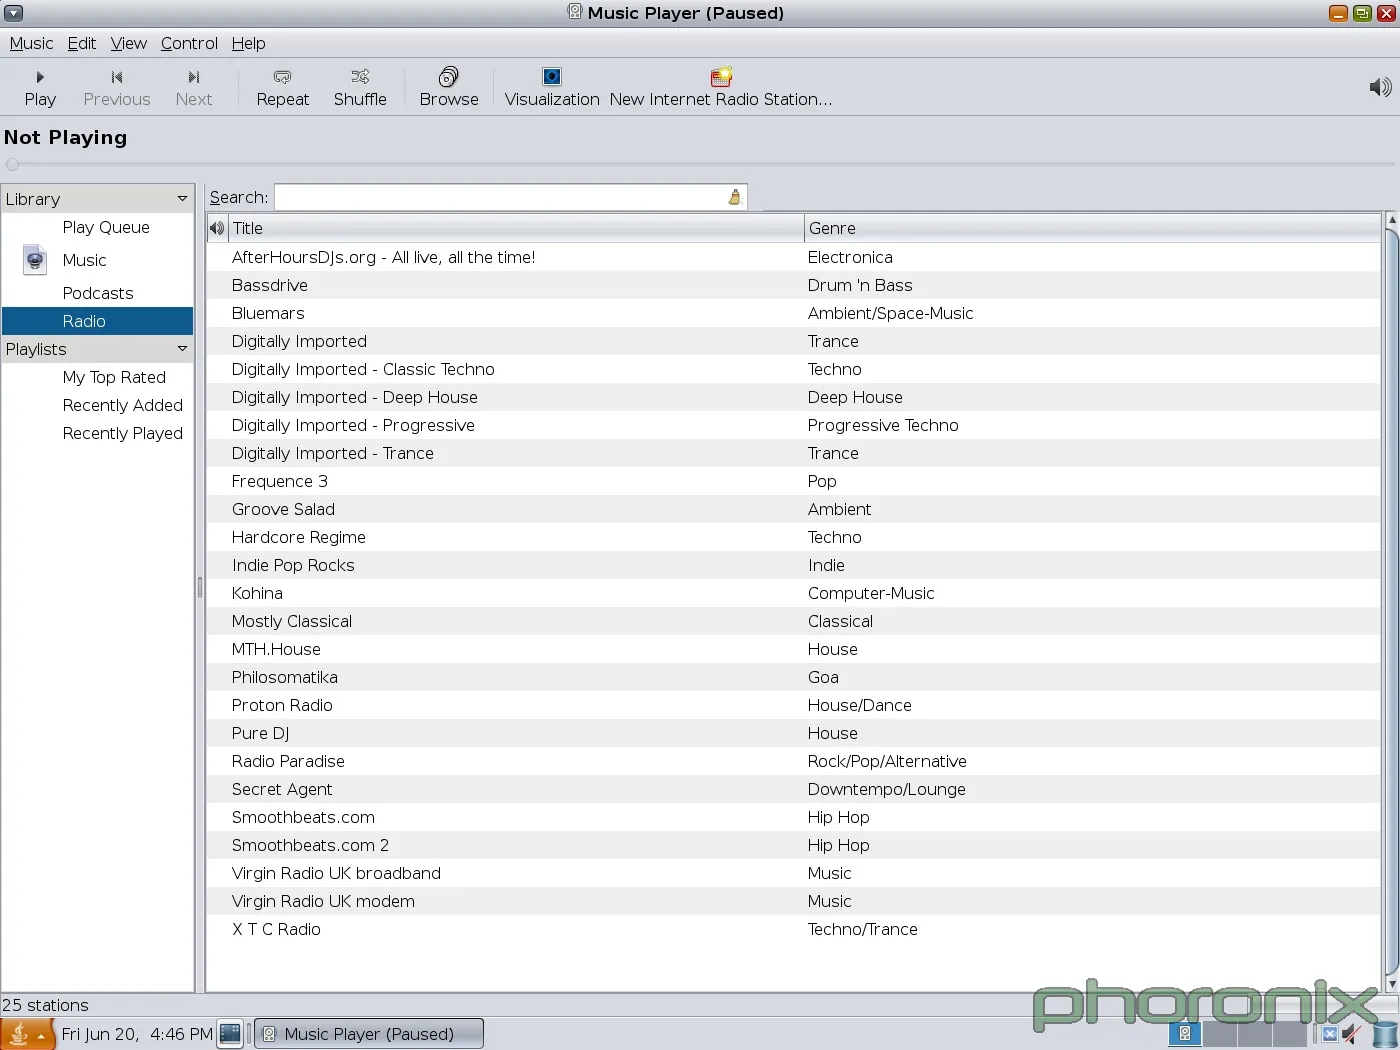Click the desktop switcher icon in taskbar
The height and width of the screenshot is (1050, 1400).
pyautogui.click(x=230, y=1033)
